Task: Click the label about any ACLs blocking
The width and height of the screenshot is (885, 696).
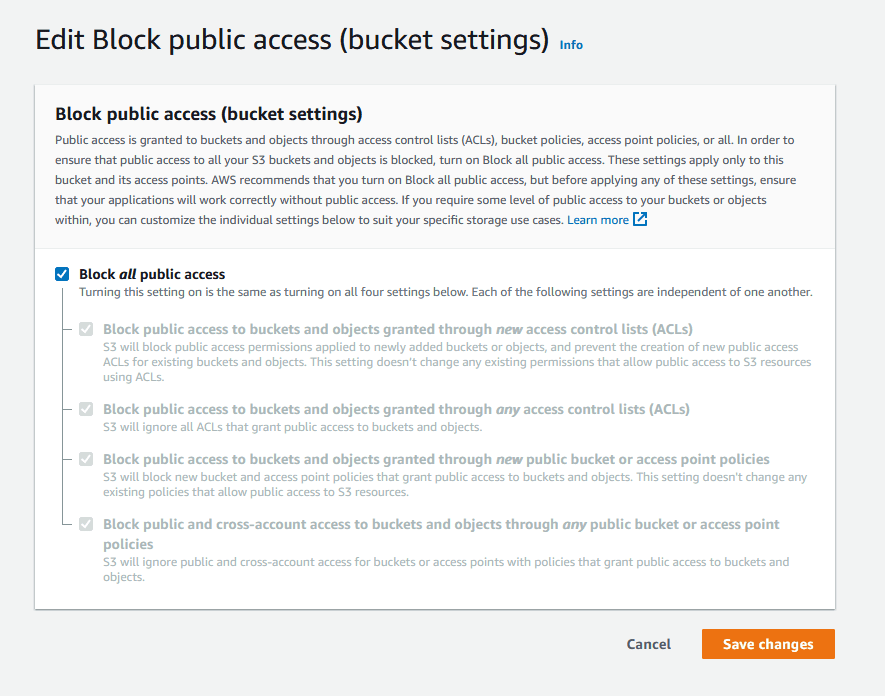Action: [x=396, y=409]
